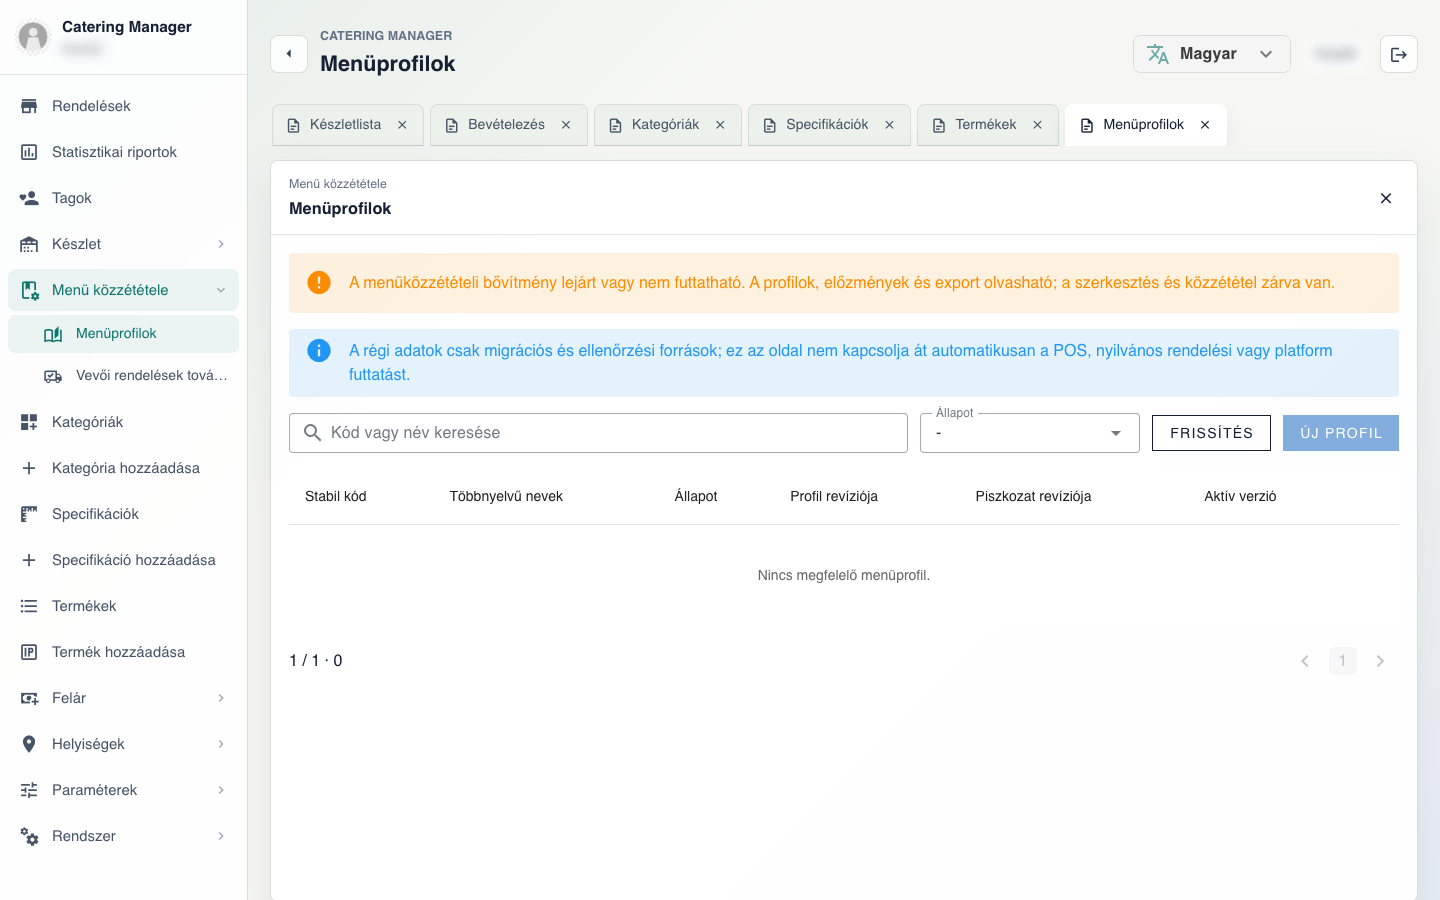The height and width of the screenshot is (900, 1440).
Task: Open Rendelések via its sidebar icon
Action: point(29,106)
